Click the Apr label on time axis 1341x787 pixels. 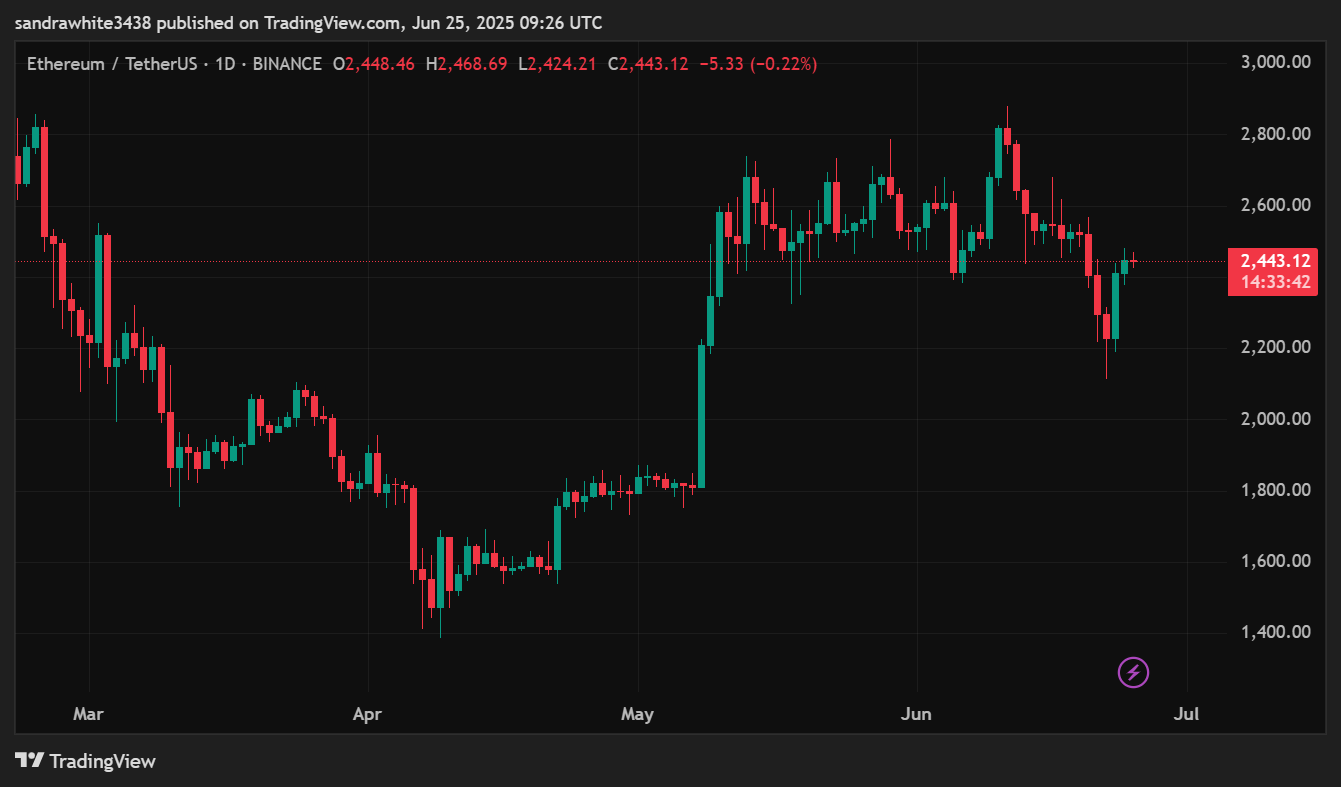coord(368,714)
